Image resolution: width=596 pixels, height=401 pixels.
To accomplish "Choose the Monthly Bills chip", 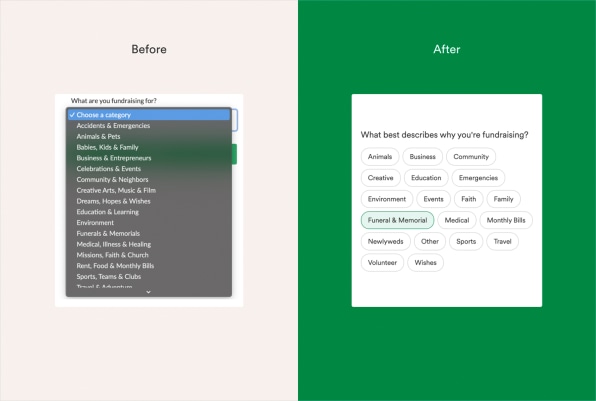I will click(506, 220).
